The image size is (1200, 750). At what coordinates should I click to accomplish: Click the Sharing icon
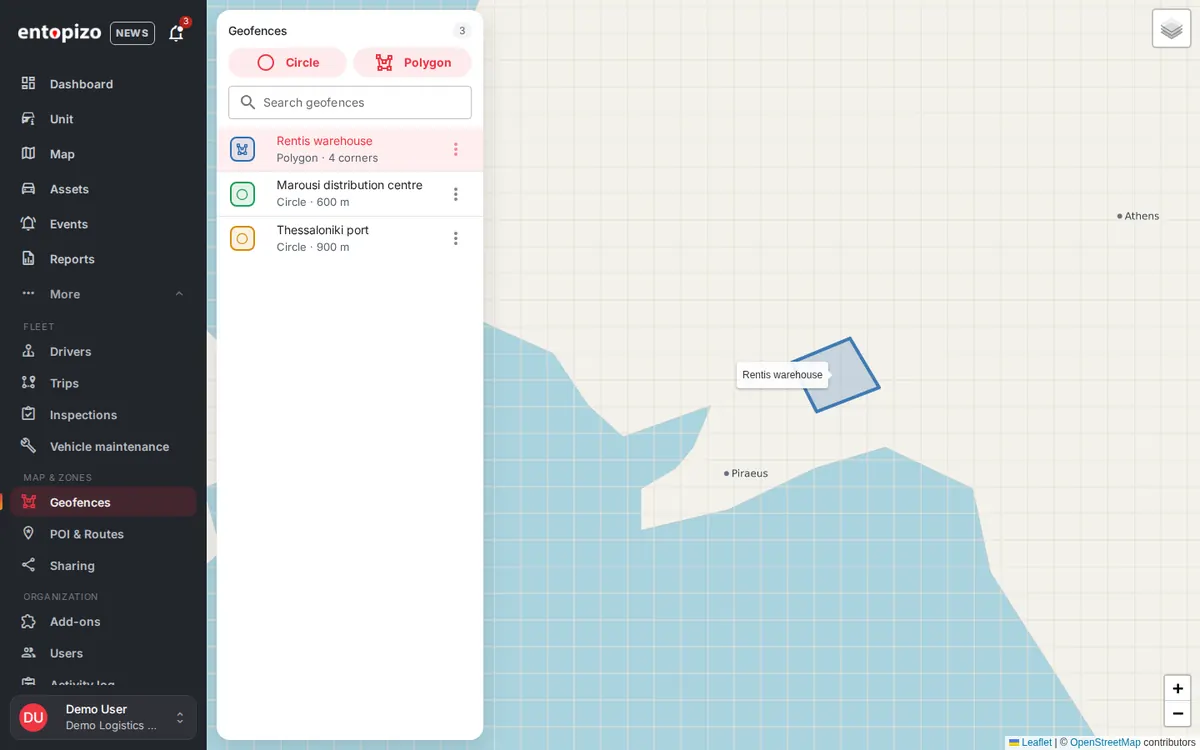click(28, 566)
